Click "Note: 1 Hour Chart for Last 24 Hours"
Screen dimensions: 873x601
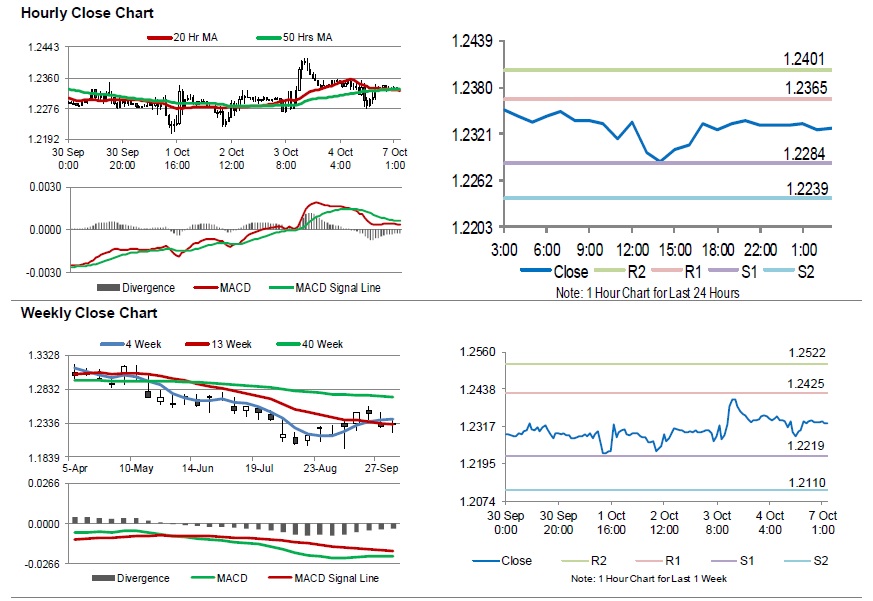tap(648, 293)
